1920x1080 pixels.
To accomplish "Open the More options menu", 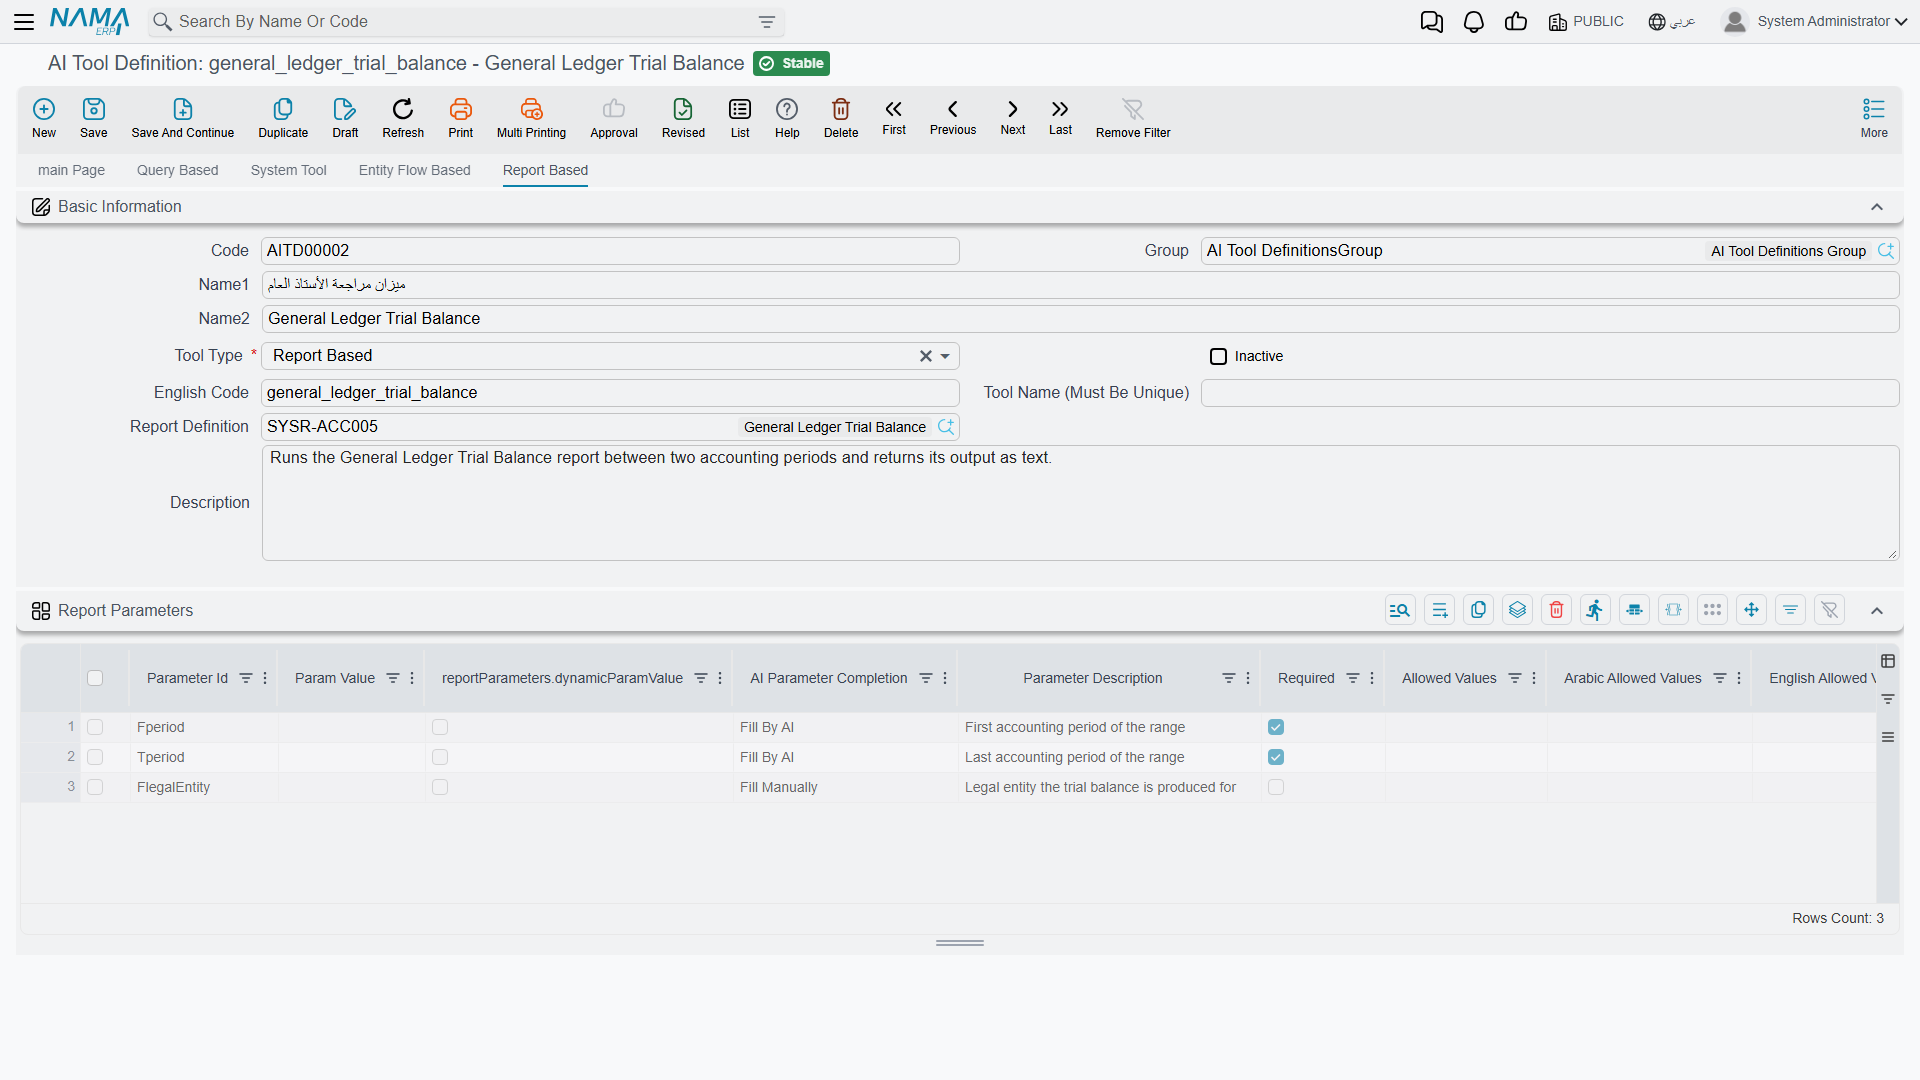I will [1874, 118].
